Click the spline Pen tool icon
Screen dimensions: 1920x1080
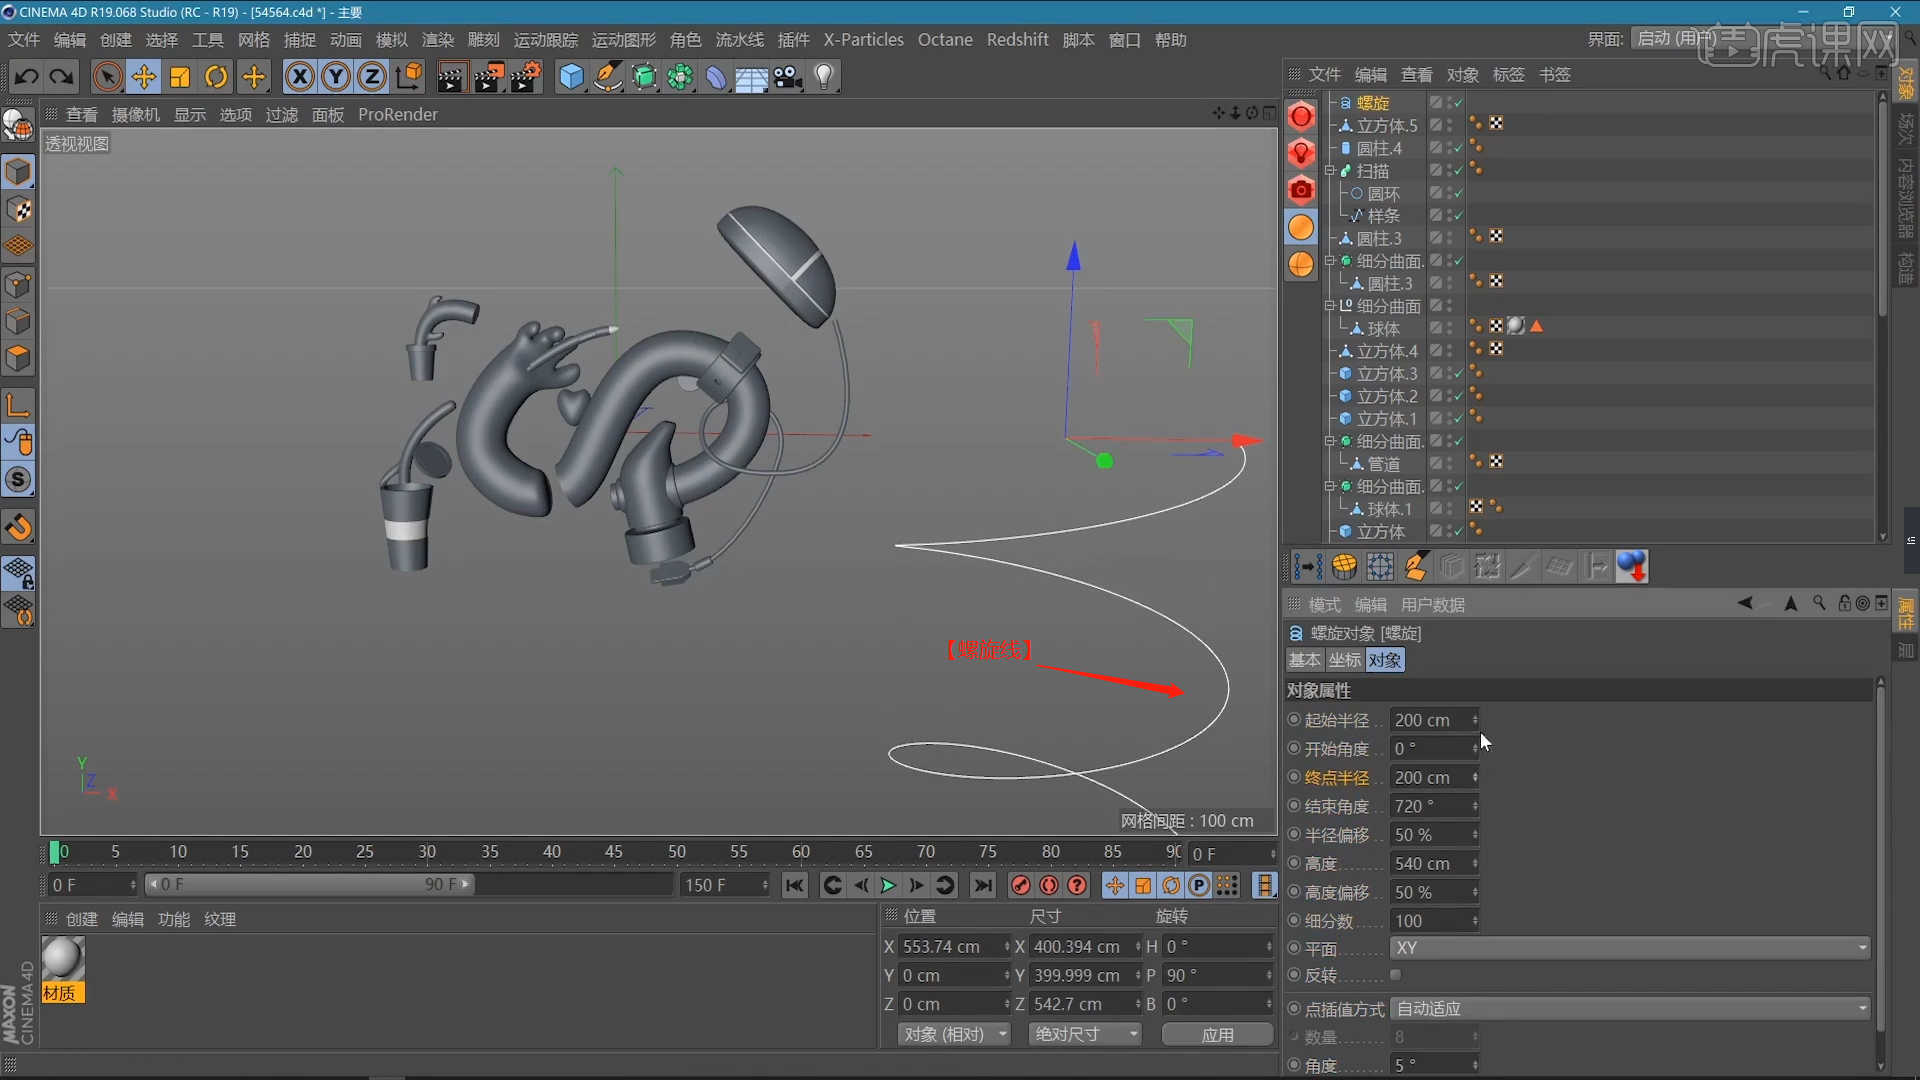608,77
